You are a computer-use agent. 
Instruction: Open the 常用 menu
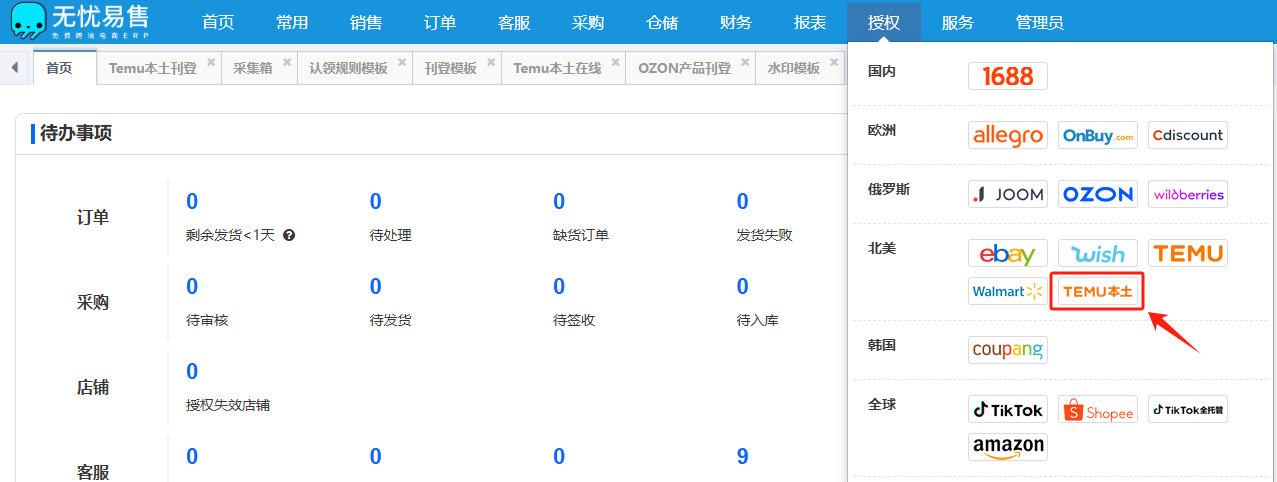[x=292, y=22]
